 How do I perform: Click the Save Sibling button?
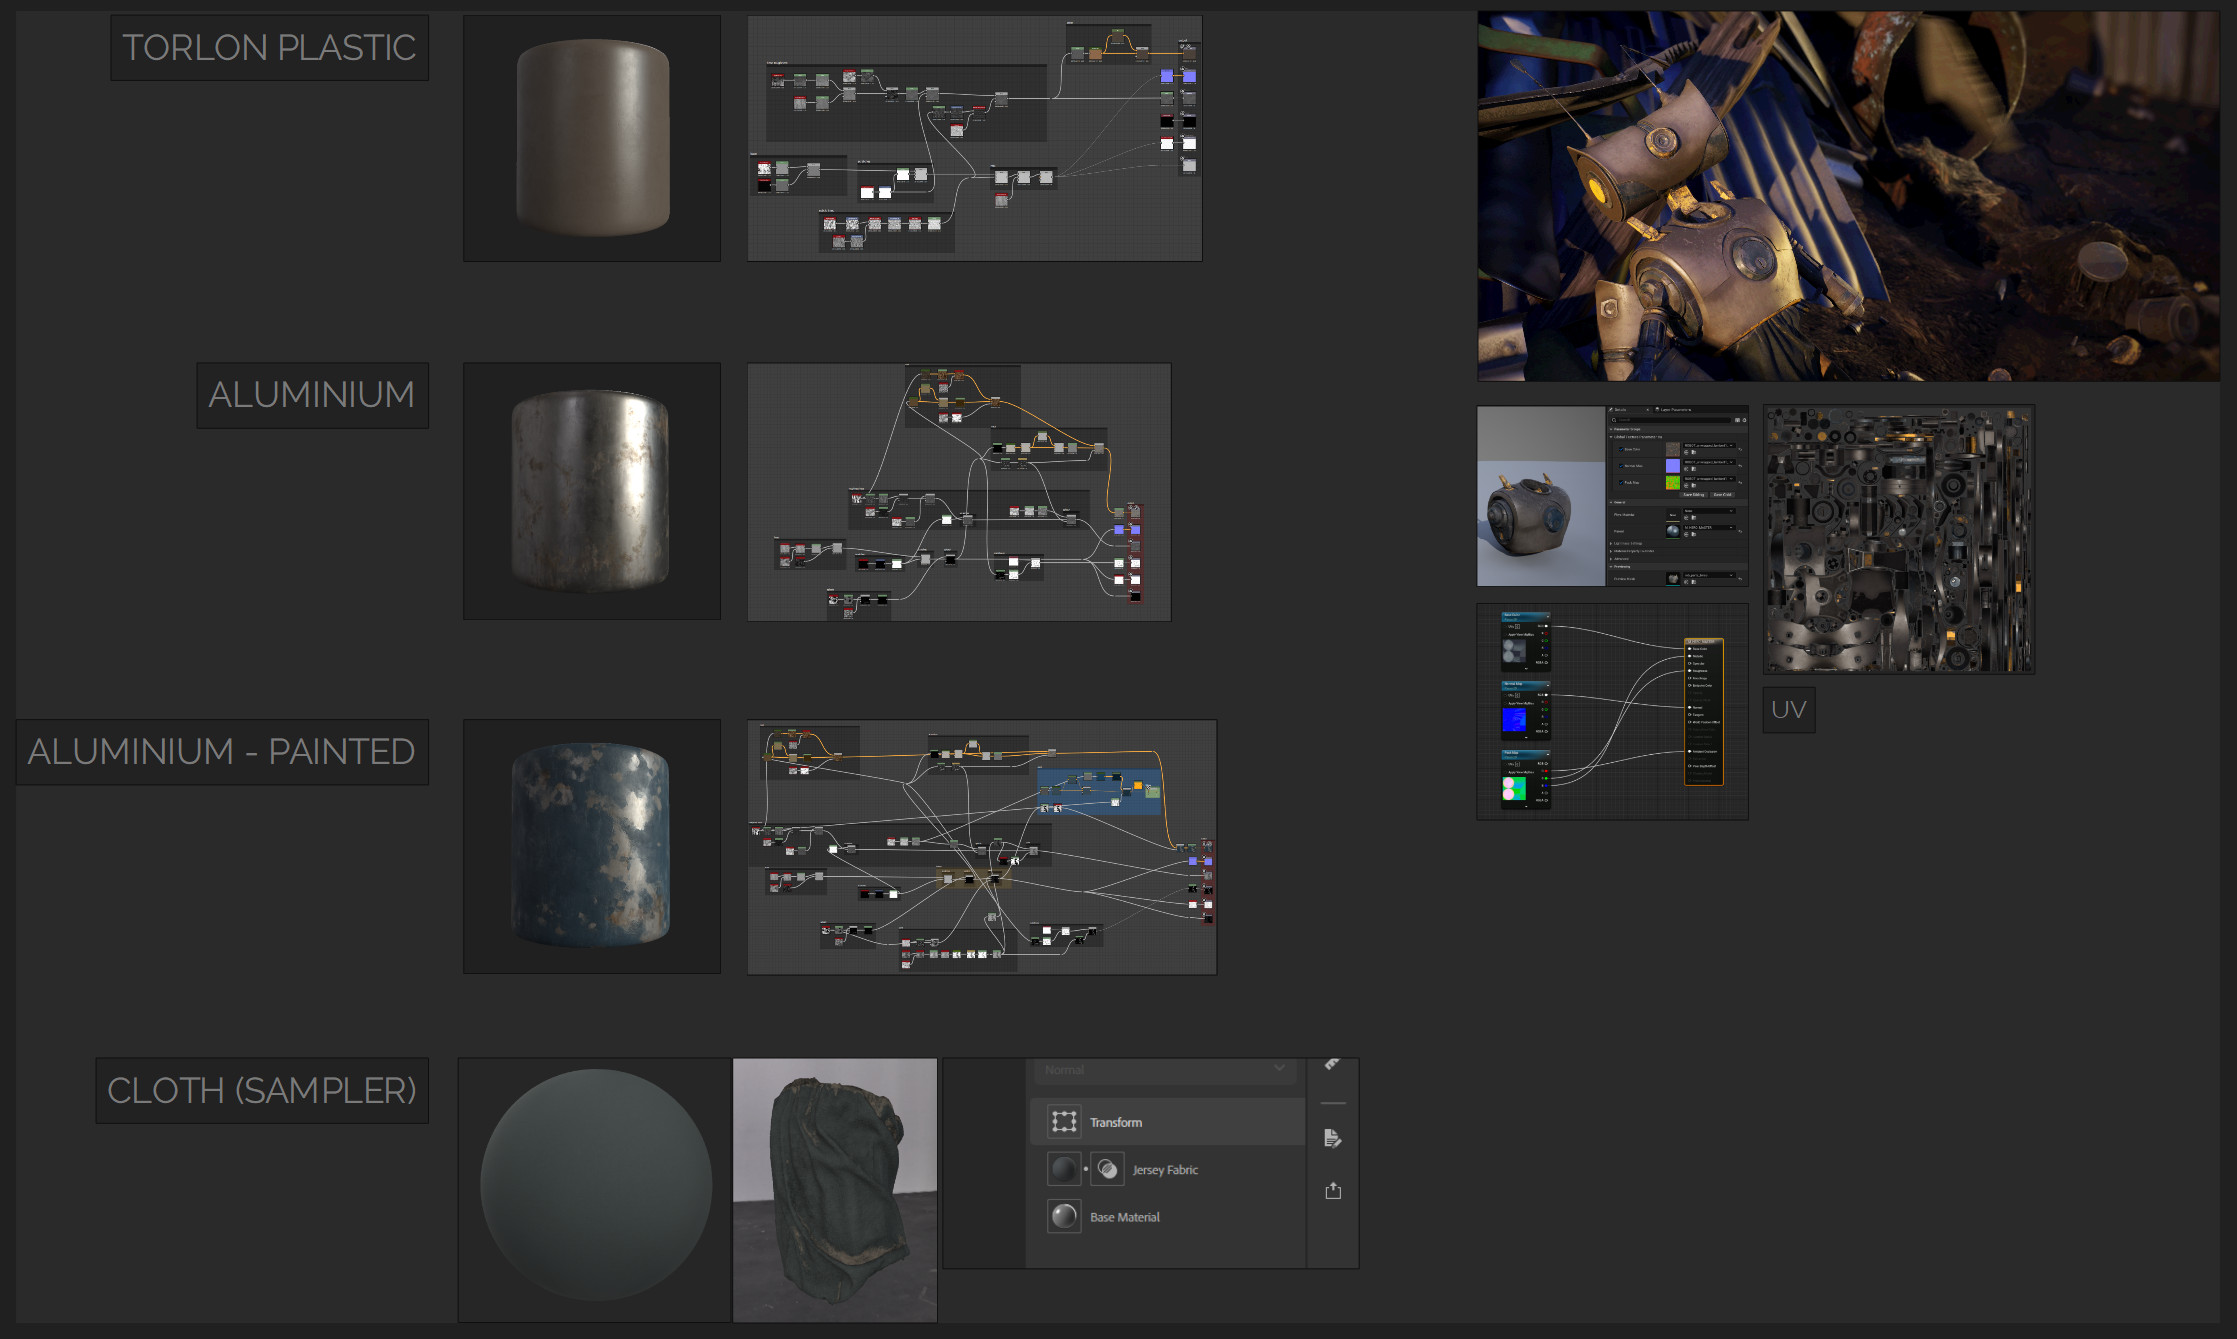click(1693, 494)
